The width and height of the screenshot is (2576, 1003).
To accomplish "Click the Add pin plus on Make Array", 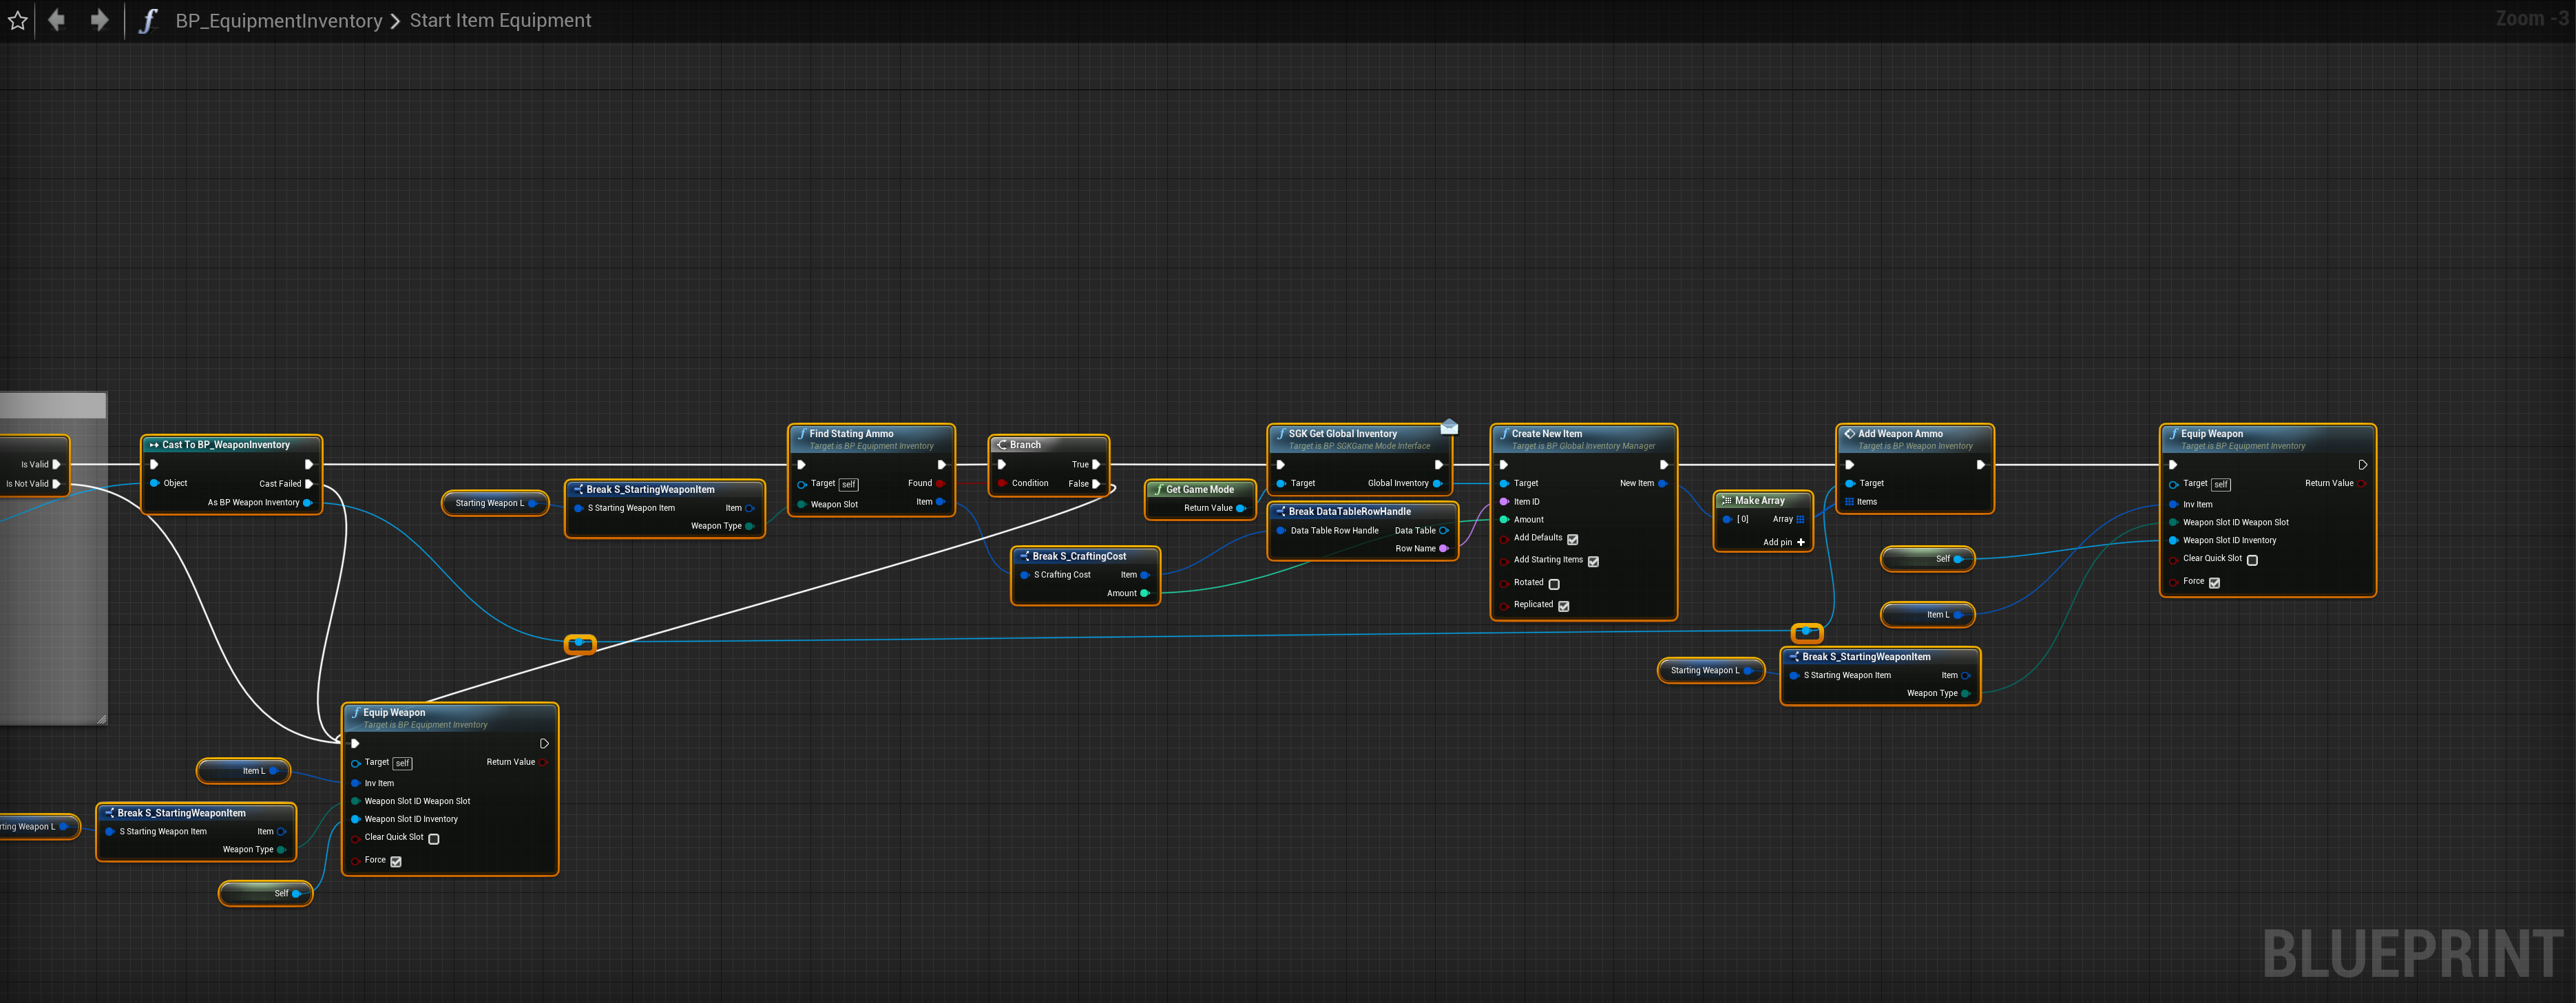I will tap(1801, 542).
